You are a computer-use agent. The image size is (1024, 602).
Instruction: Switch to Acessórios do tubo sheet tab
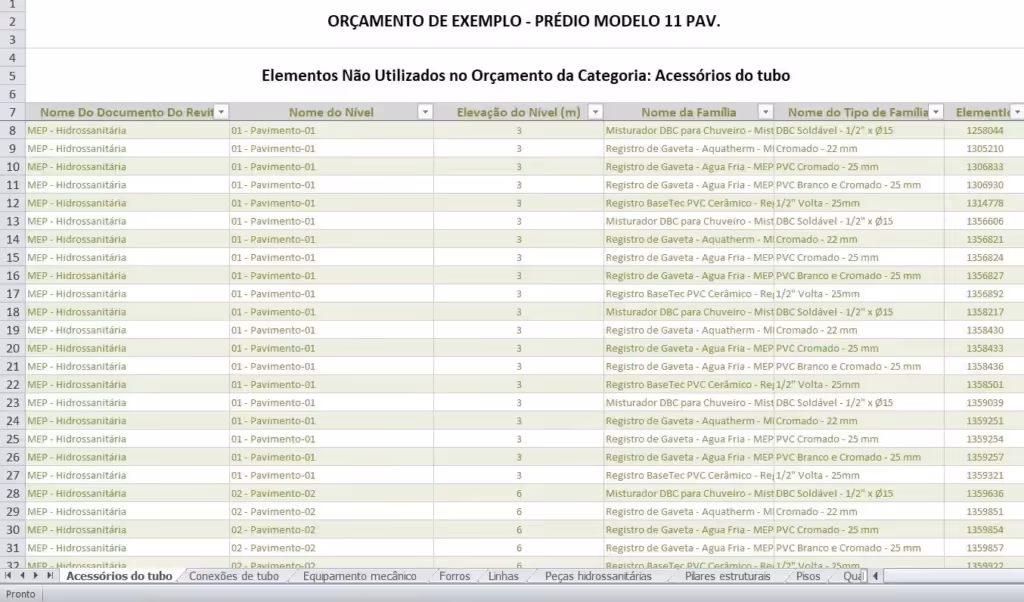pos(119,576)
